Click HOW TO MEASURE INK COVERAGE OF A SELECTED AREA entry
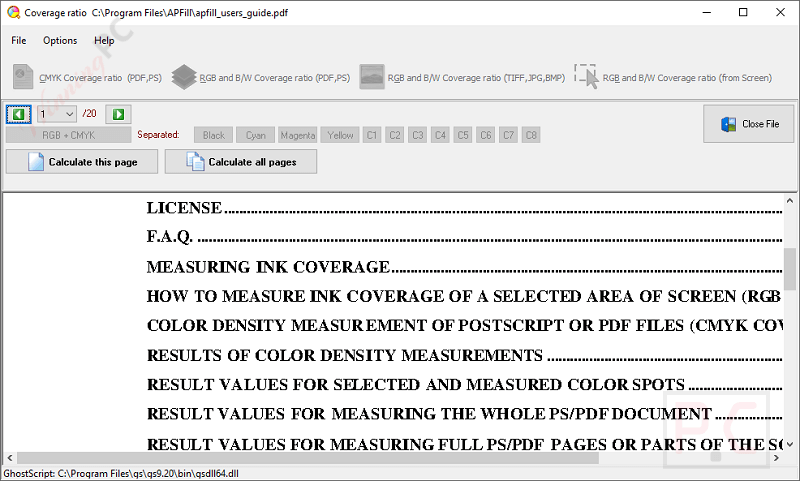 point(464,296)
